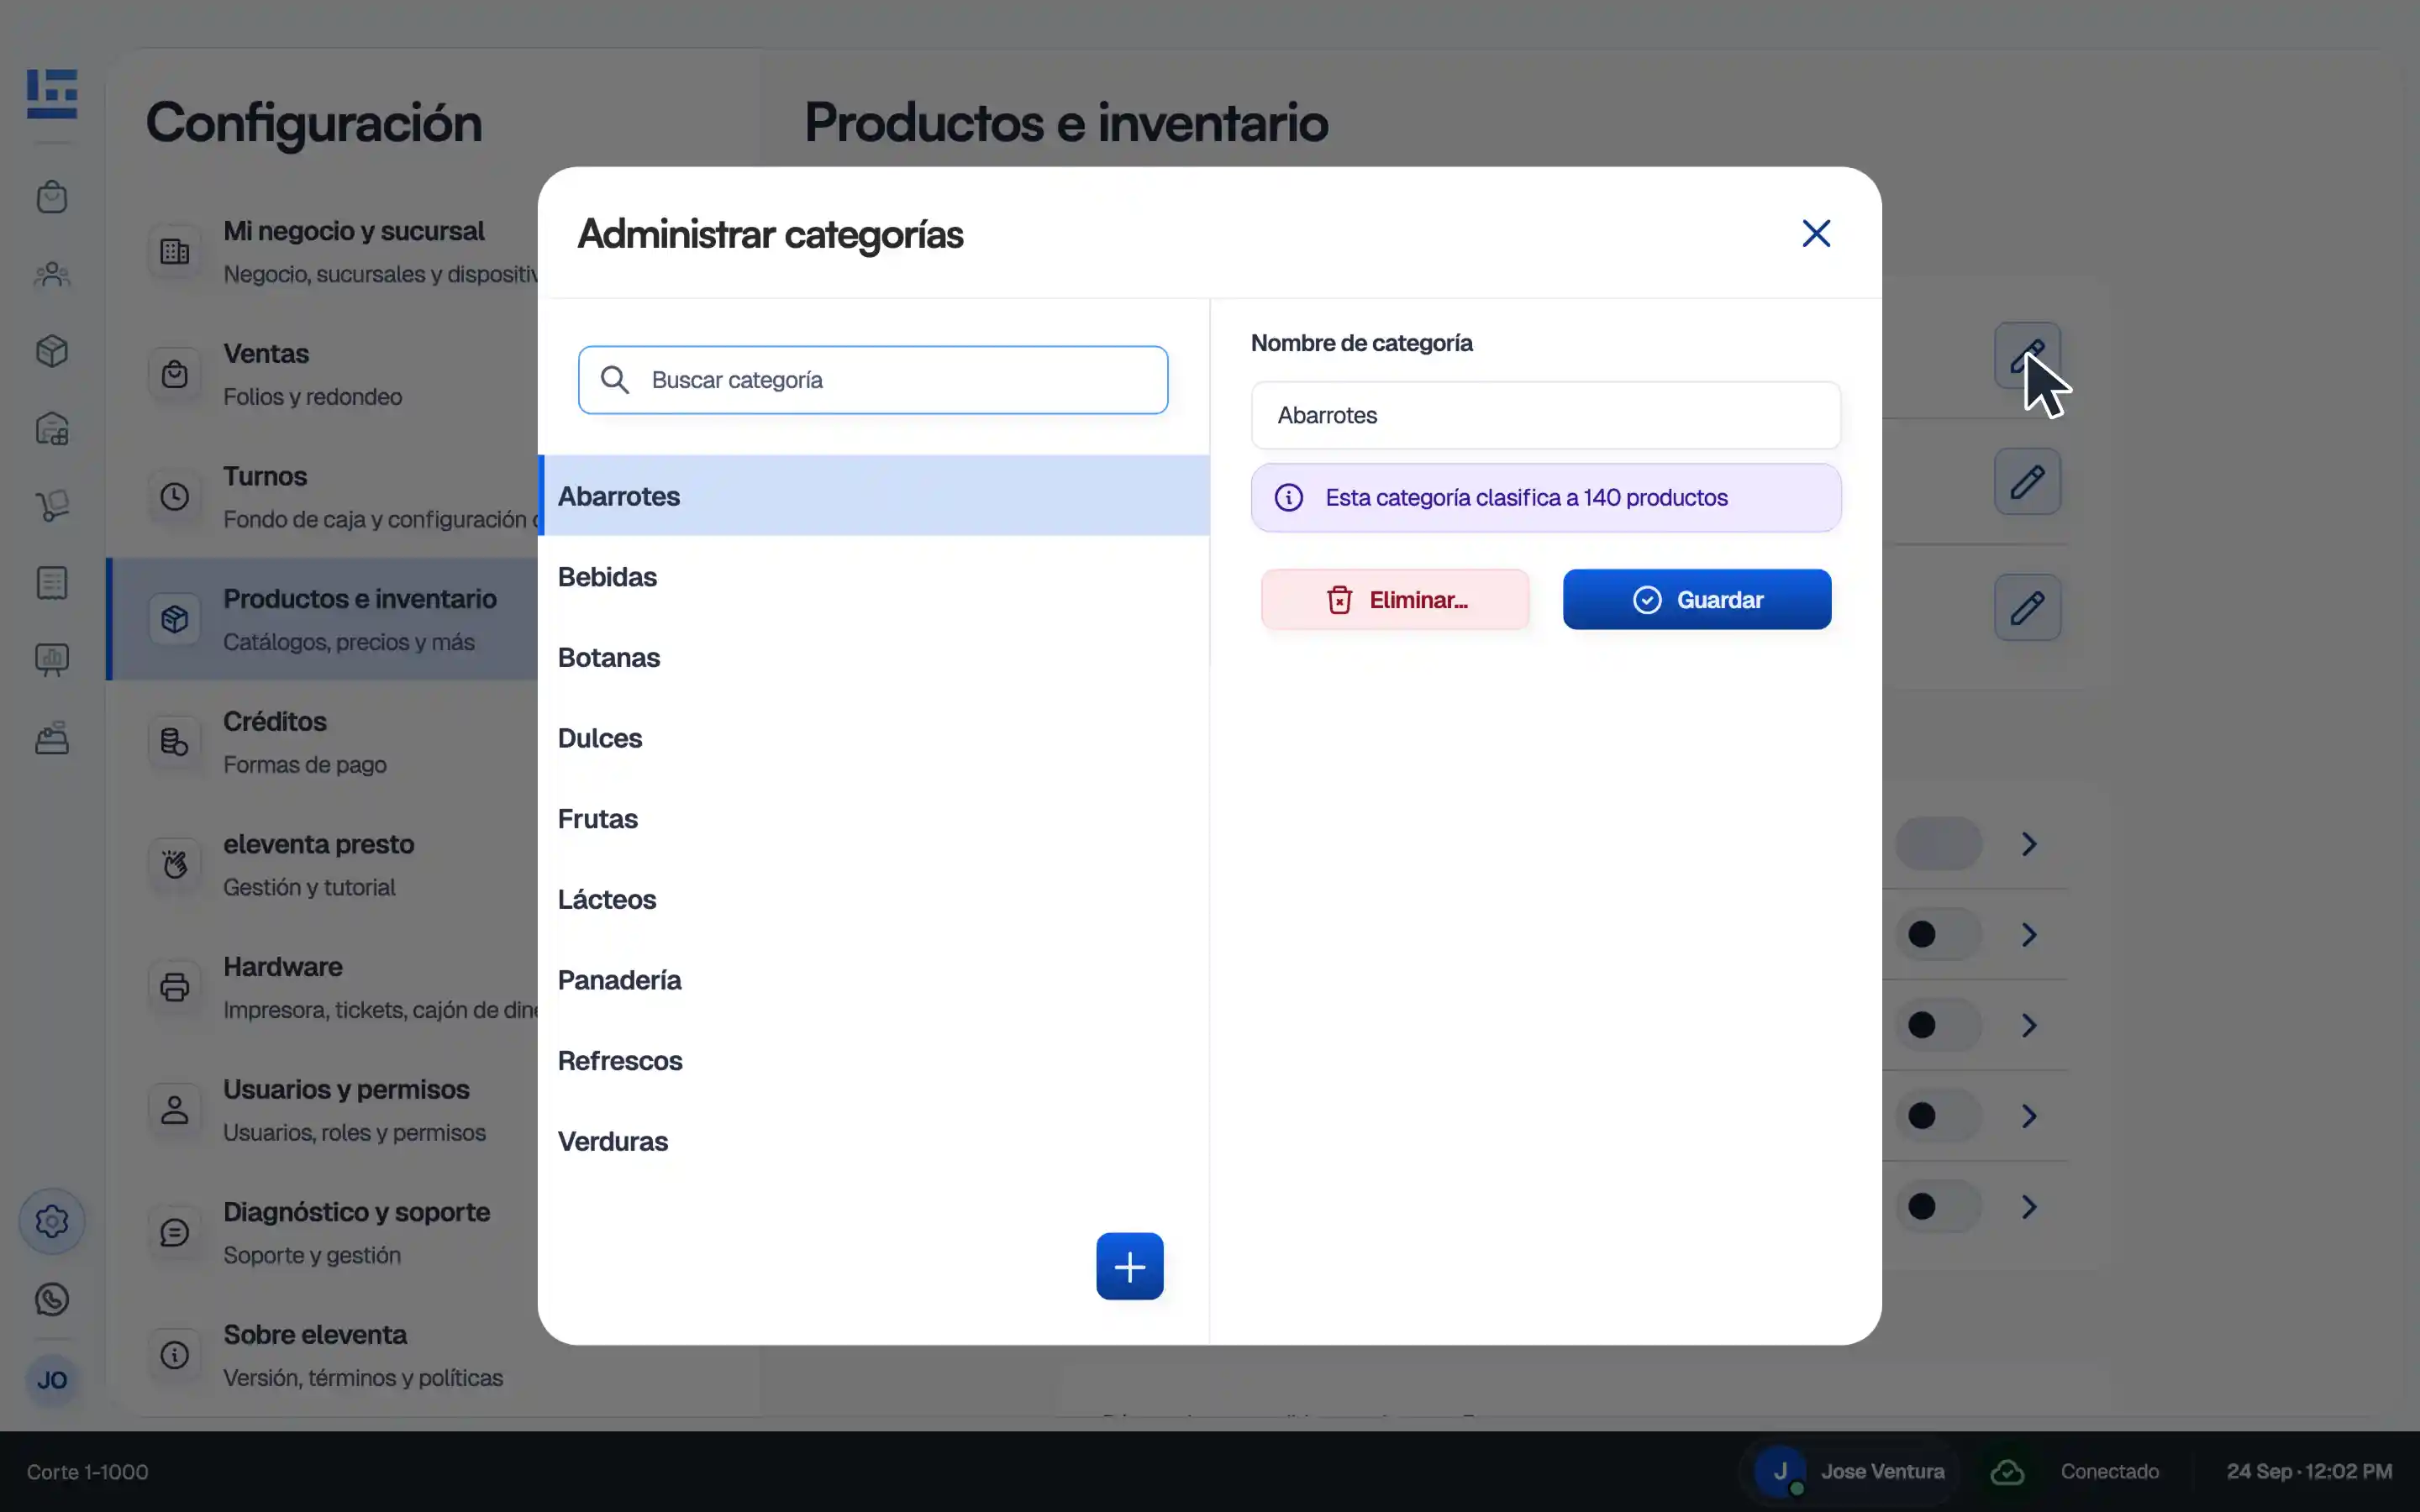Click the second pencil edit icon

[x=2028, y=481]
